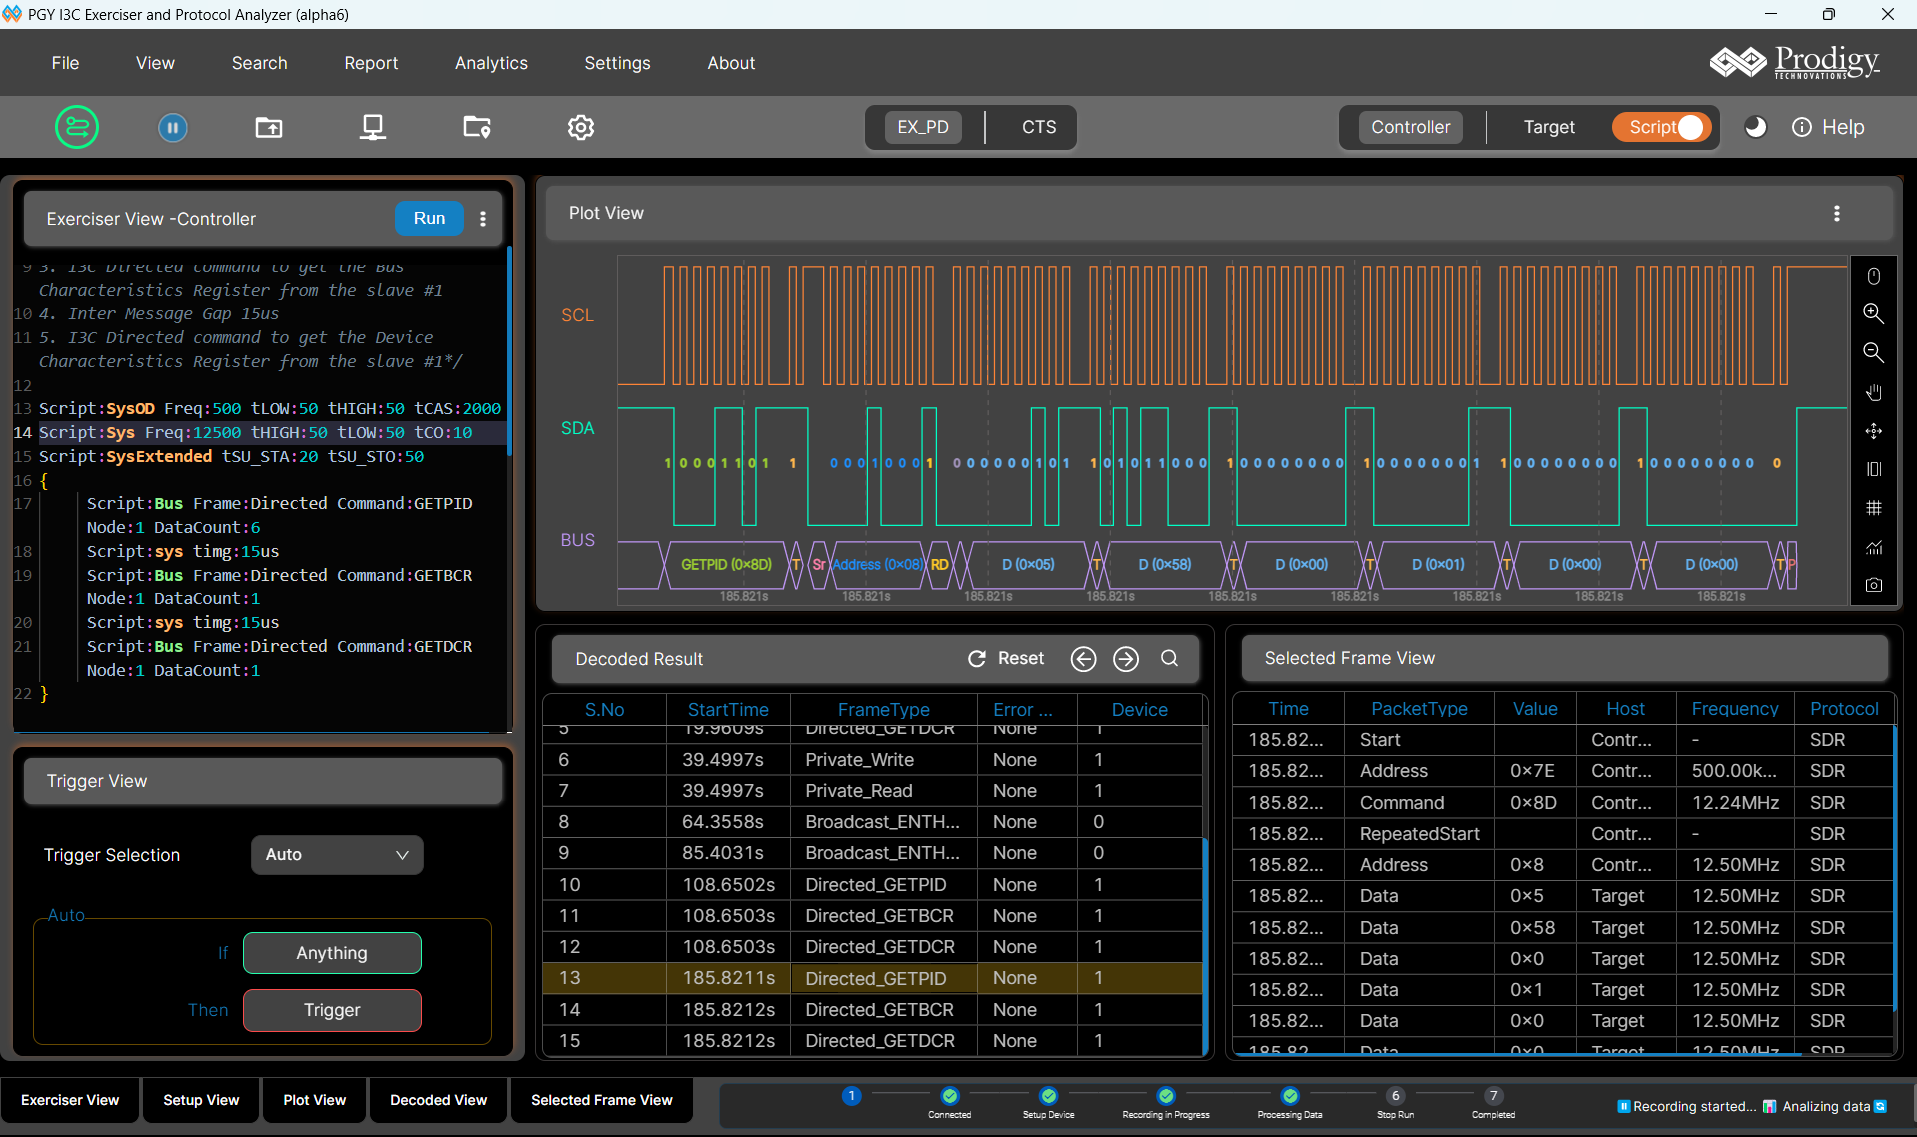The image size is (1917, 1137).
Task: Open the Analytics menu
Action: pos(491,63)
